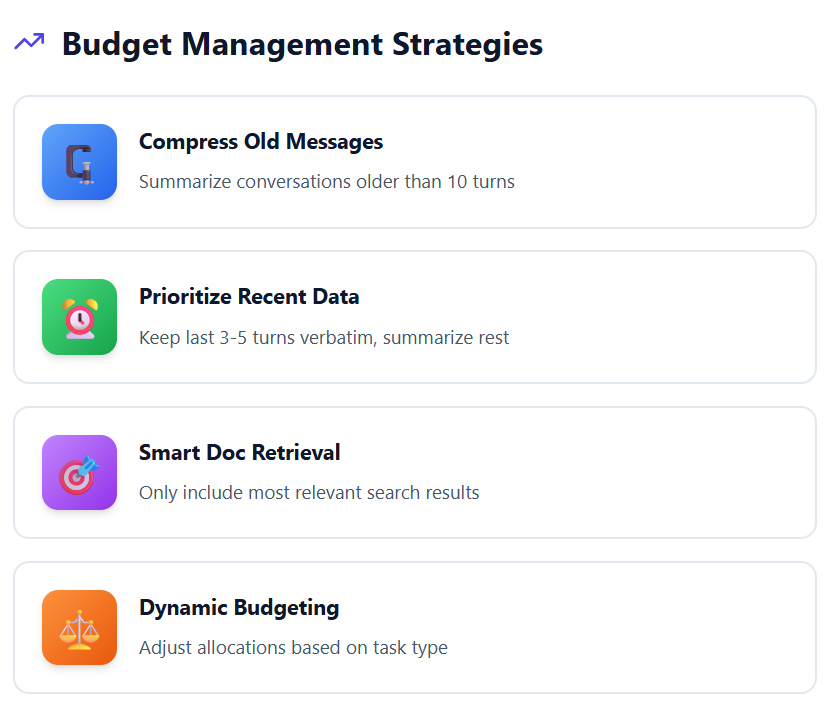The width and height of the screenshot is (826, 703).
Task: Select the Compress Old Messages title
Action: tap(260, 142)
